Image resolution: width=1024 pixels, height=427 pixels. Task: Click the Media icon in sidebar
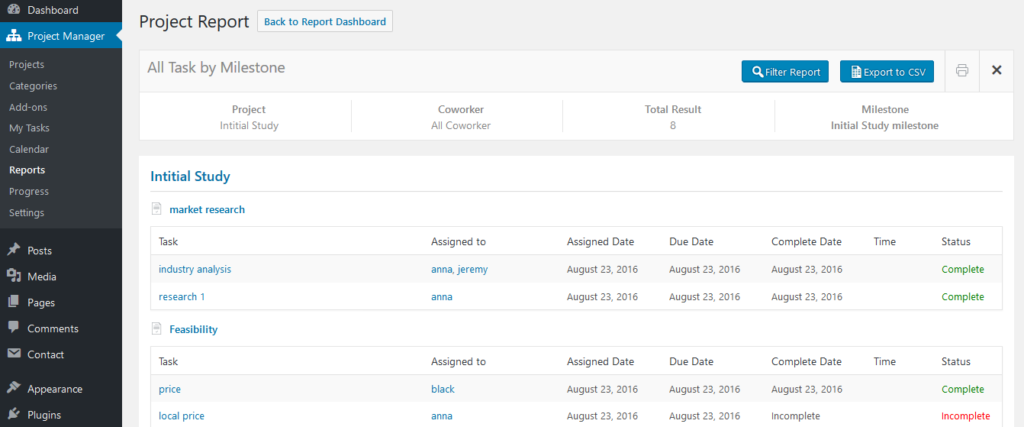point(13,276)
